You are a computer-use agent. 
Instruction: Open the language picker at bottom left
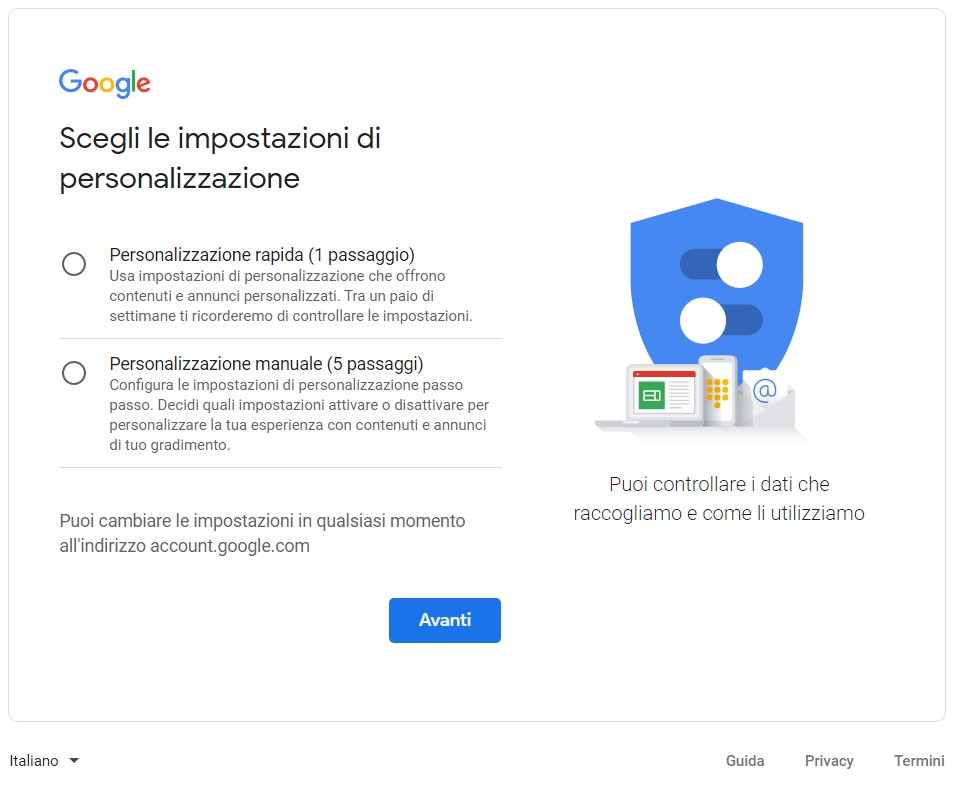click(45, 760)
